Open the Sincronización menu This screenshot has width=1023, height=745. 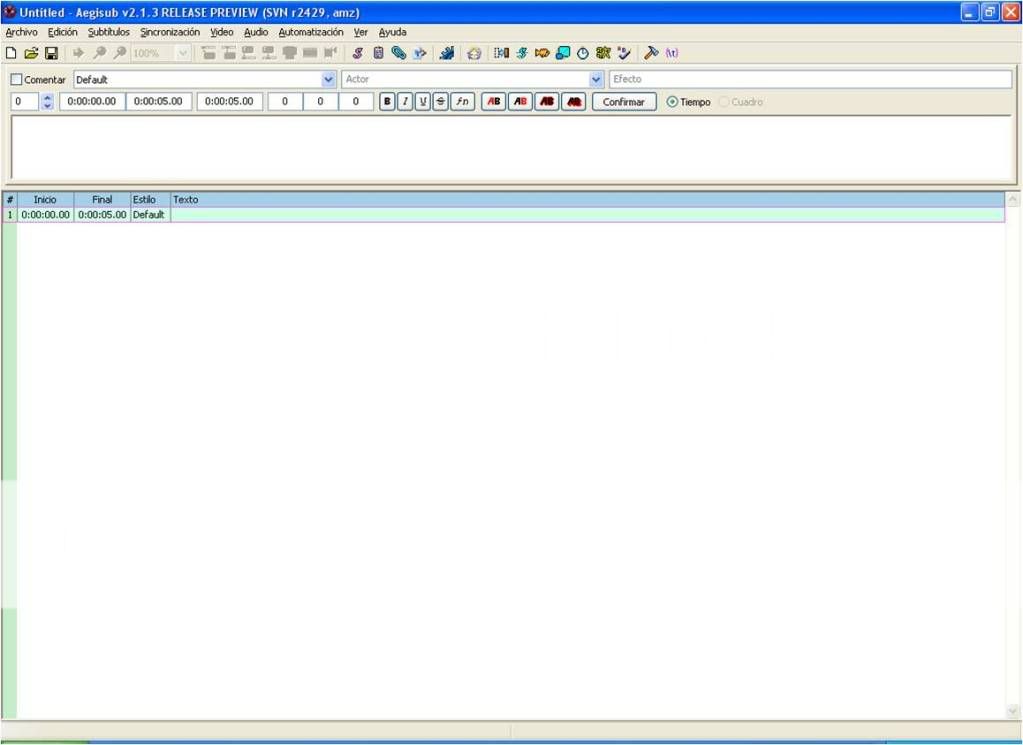[x=170, y=32]
